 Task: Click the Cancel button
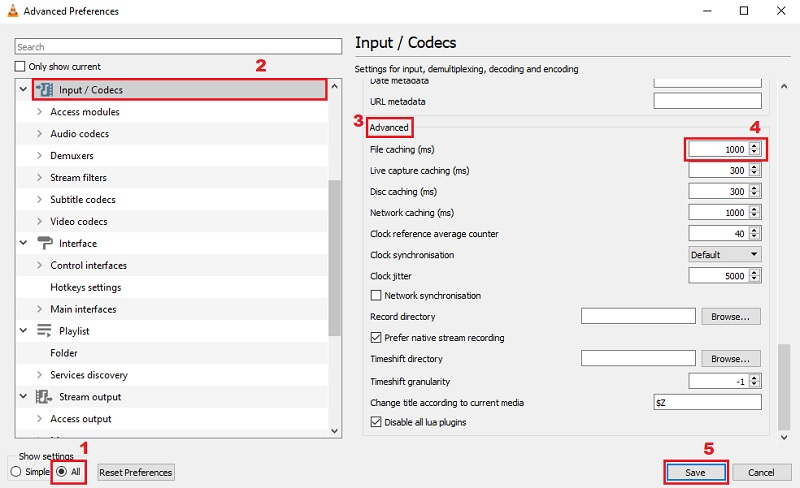tap(761, 472)
